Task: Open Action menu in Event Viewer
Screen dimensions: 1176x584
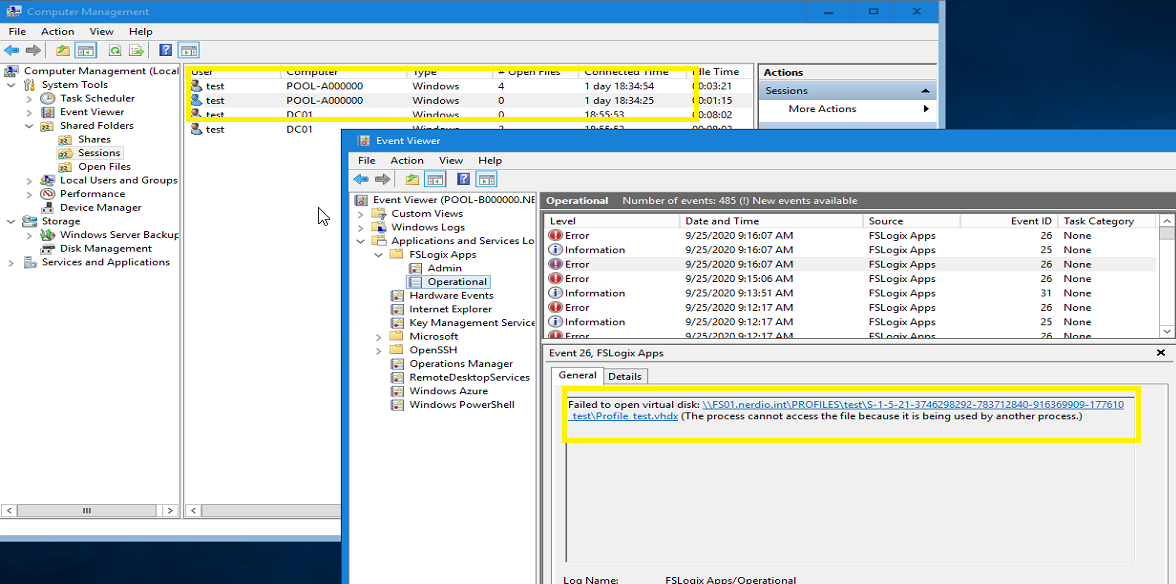Action: [x=407, y=160]
